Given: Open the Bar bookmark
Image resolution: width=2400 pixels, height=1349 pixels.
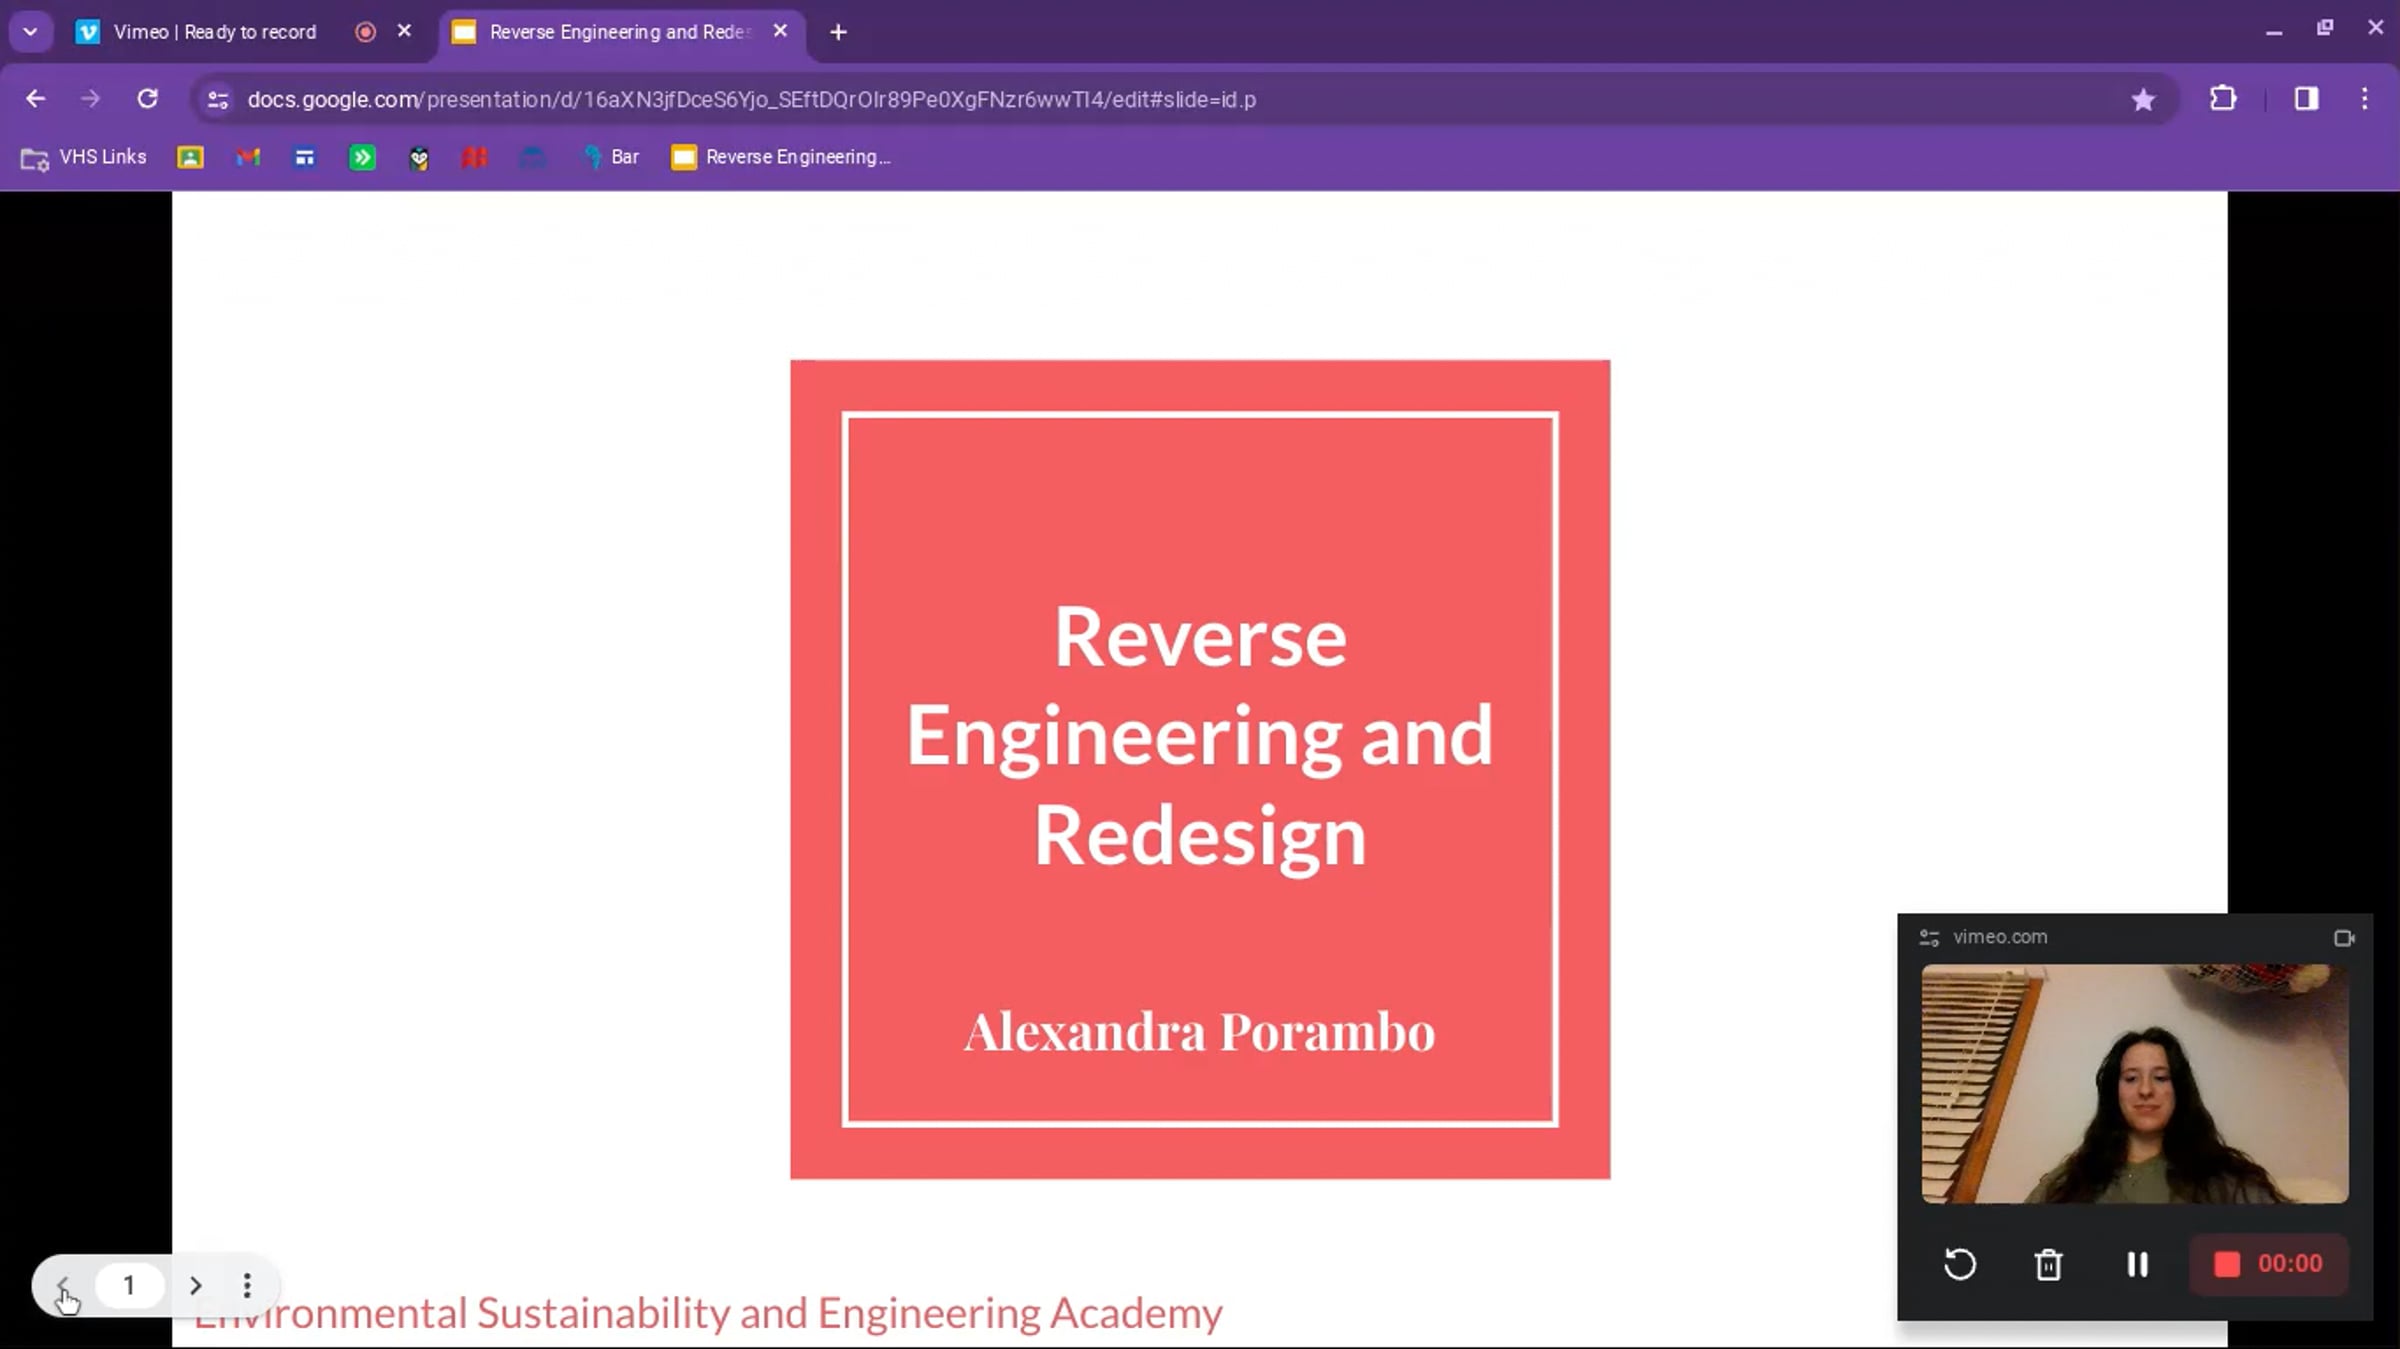Looking at the screenshot, I should [x=612, y=157].
